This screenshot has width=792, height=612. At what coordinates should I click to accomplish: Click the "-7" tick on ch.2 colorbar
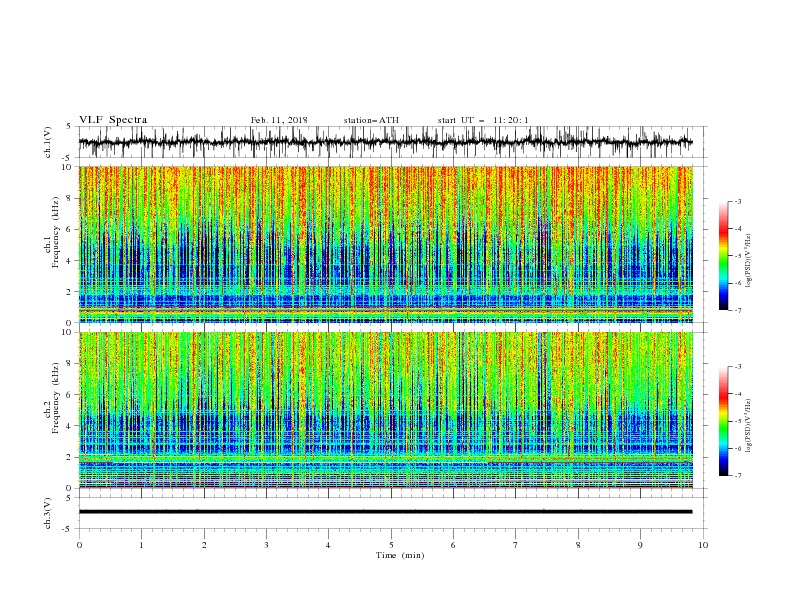(737, 476)
